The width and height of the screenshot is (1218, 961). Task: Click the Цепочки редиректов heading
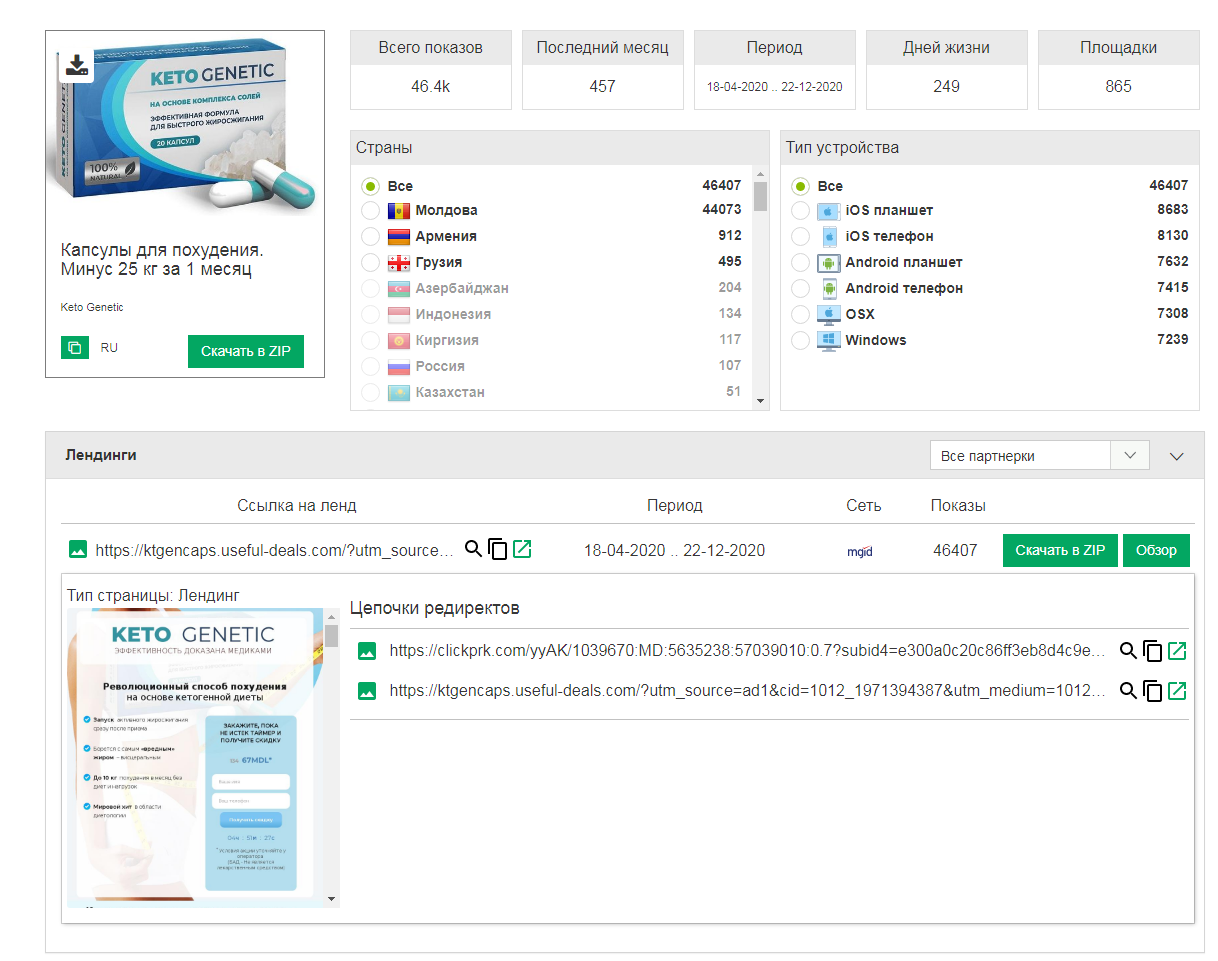(434, 608)
